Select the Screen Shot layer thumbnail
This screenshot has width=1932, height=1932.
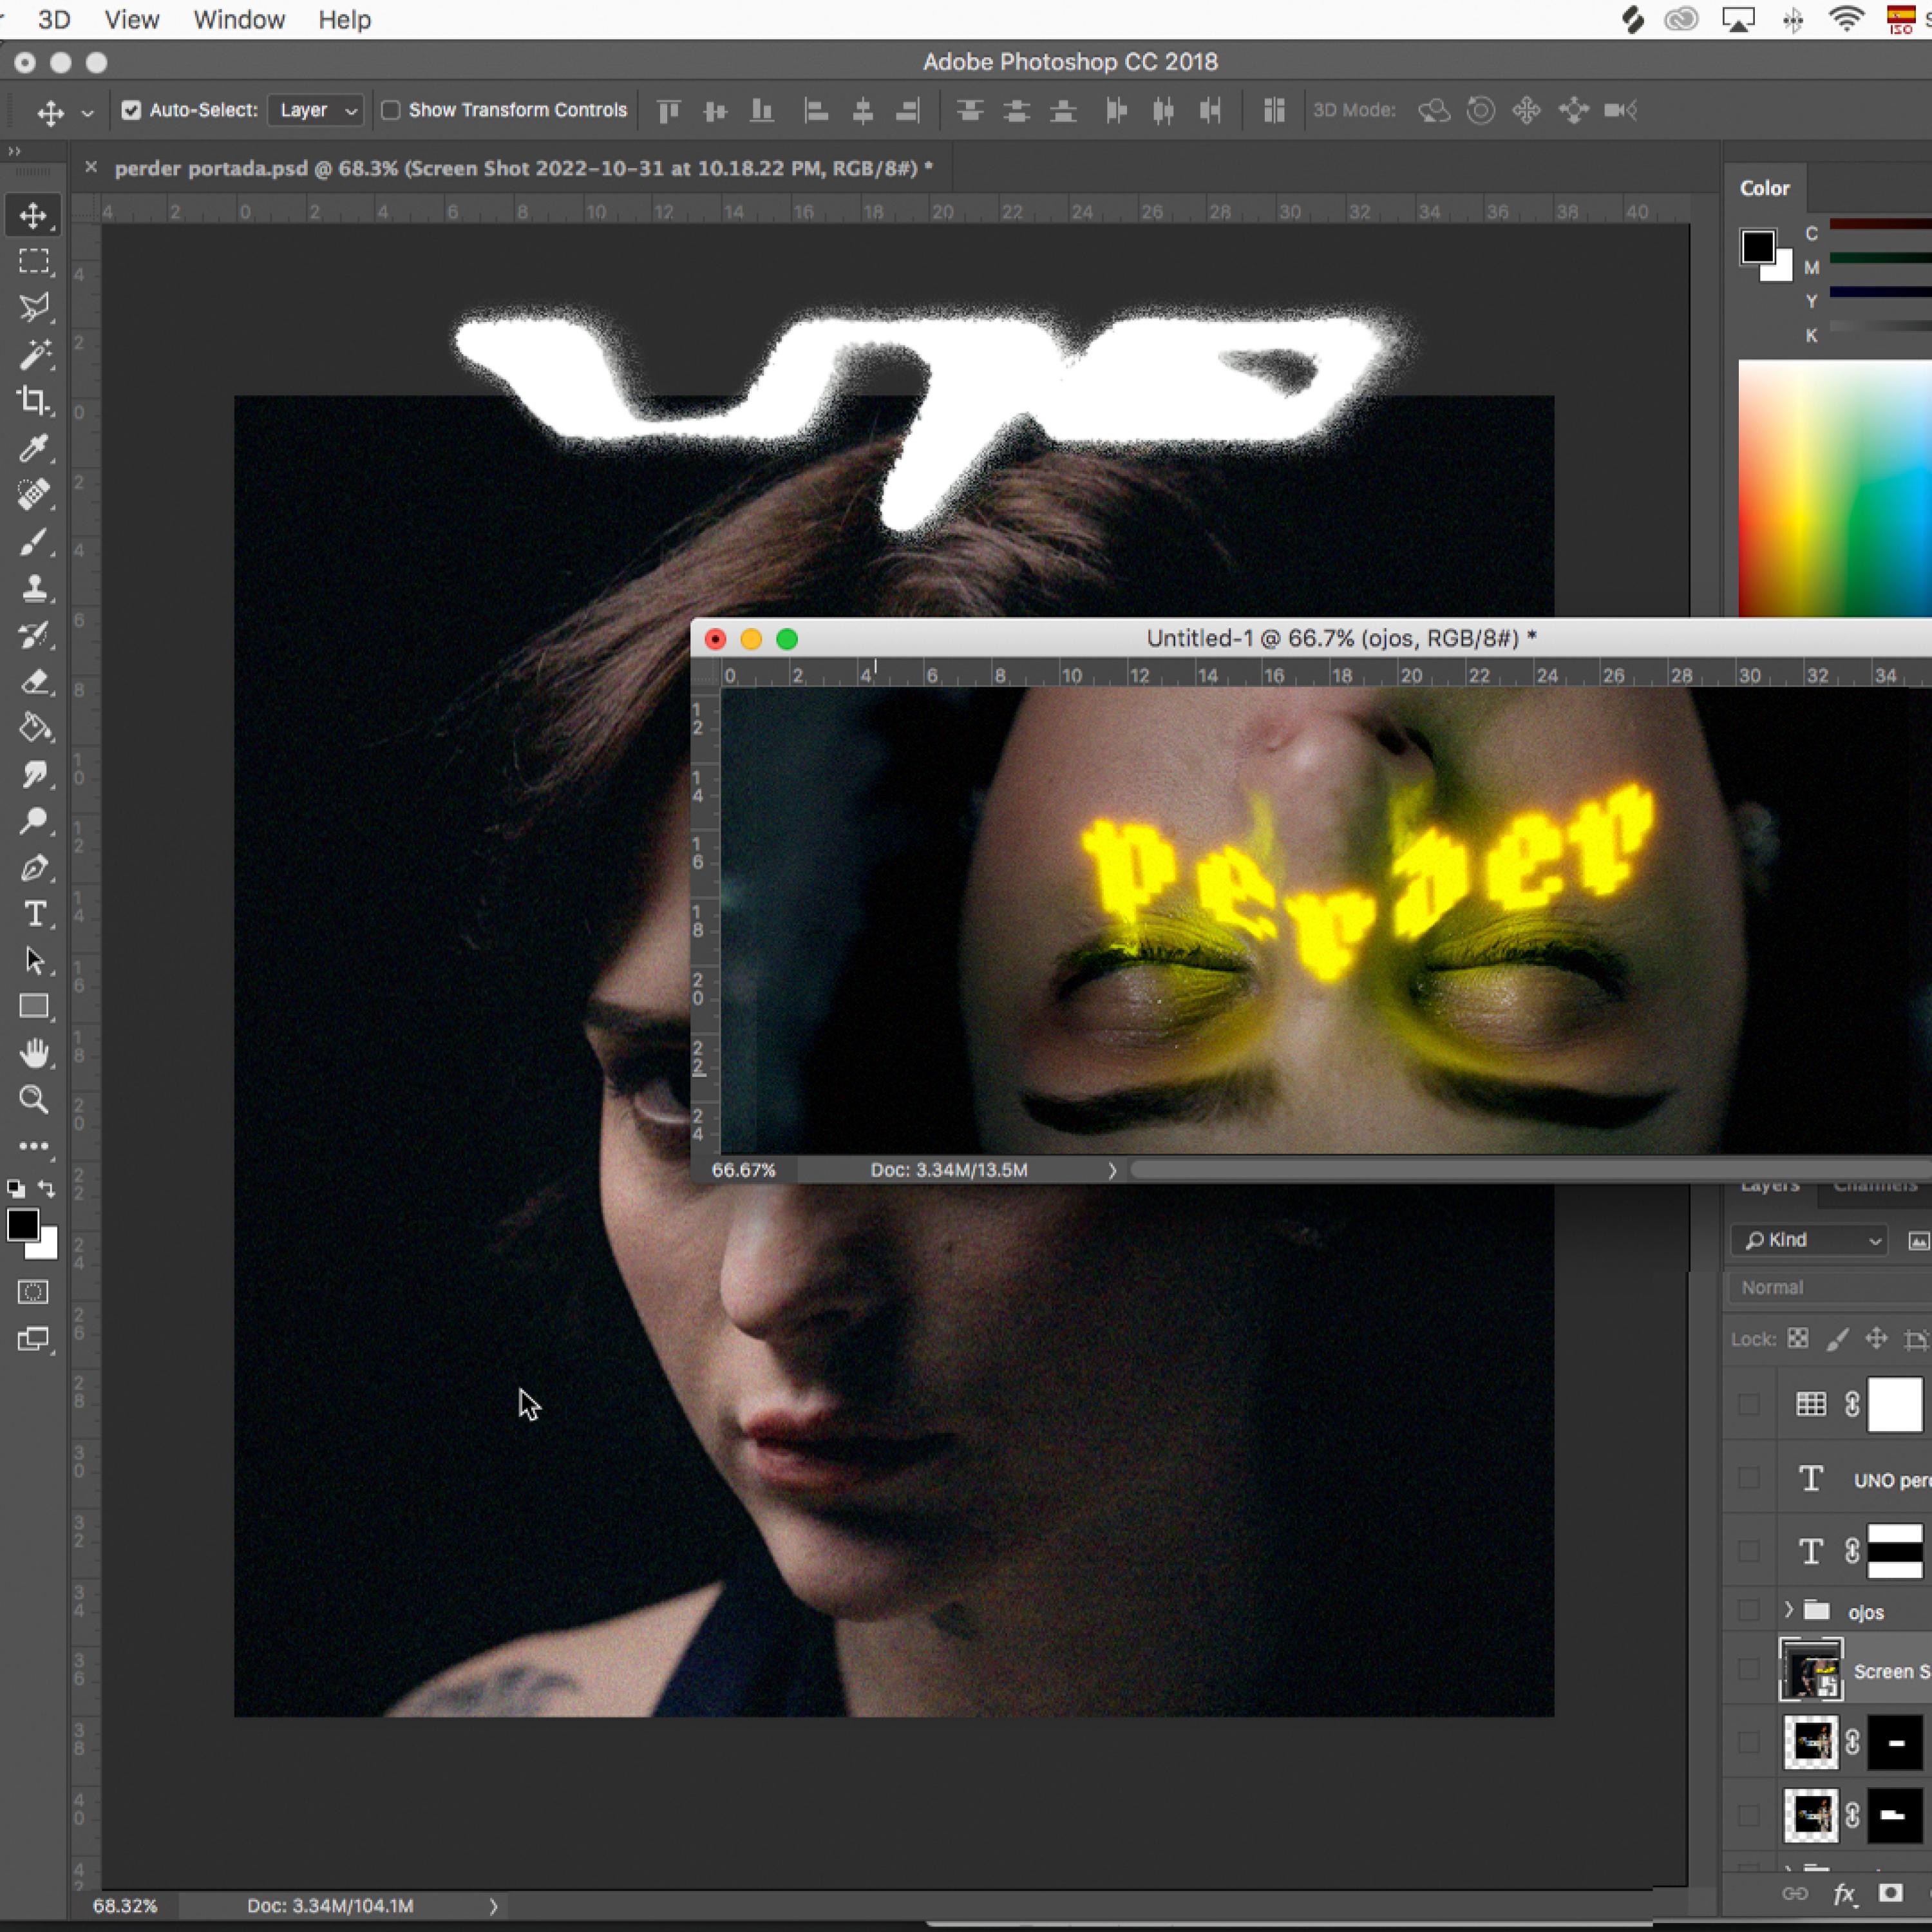(x=1810, y=1670)
